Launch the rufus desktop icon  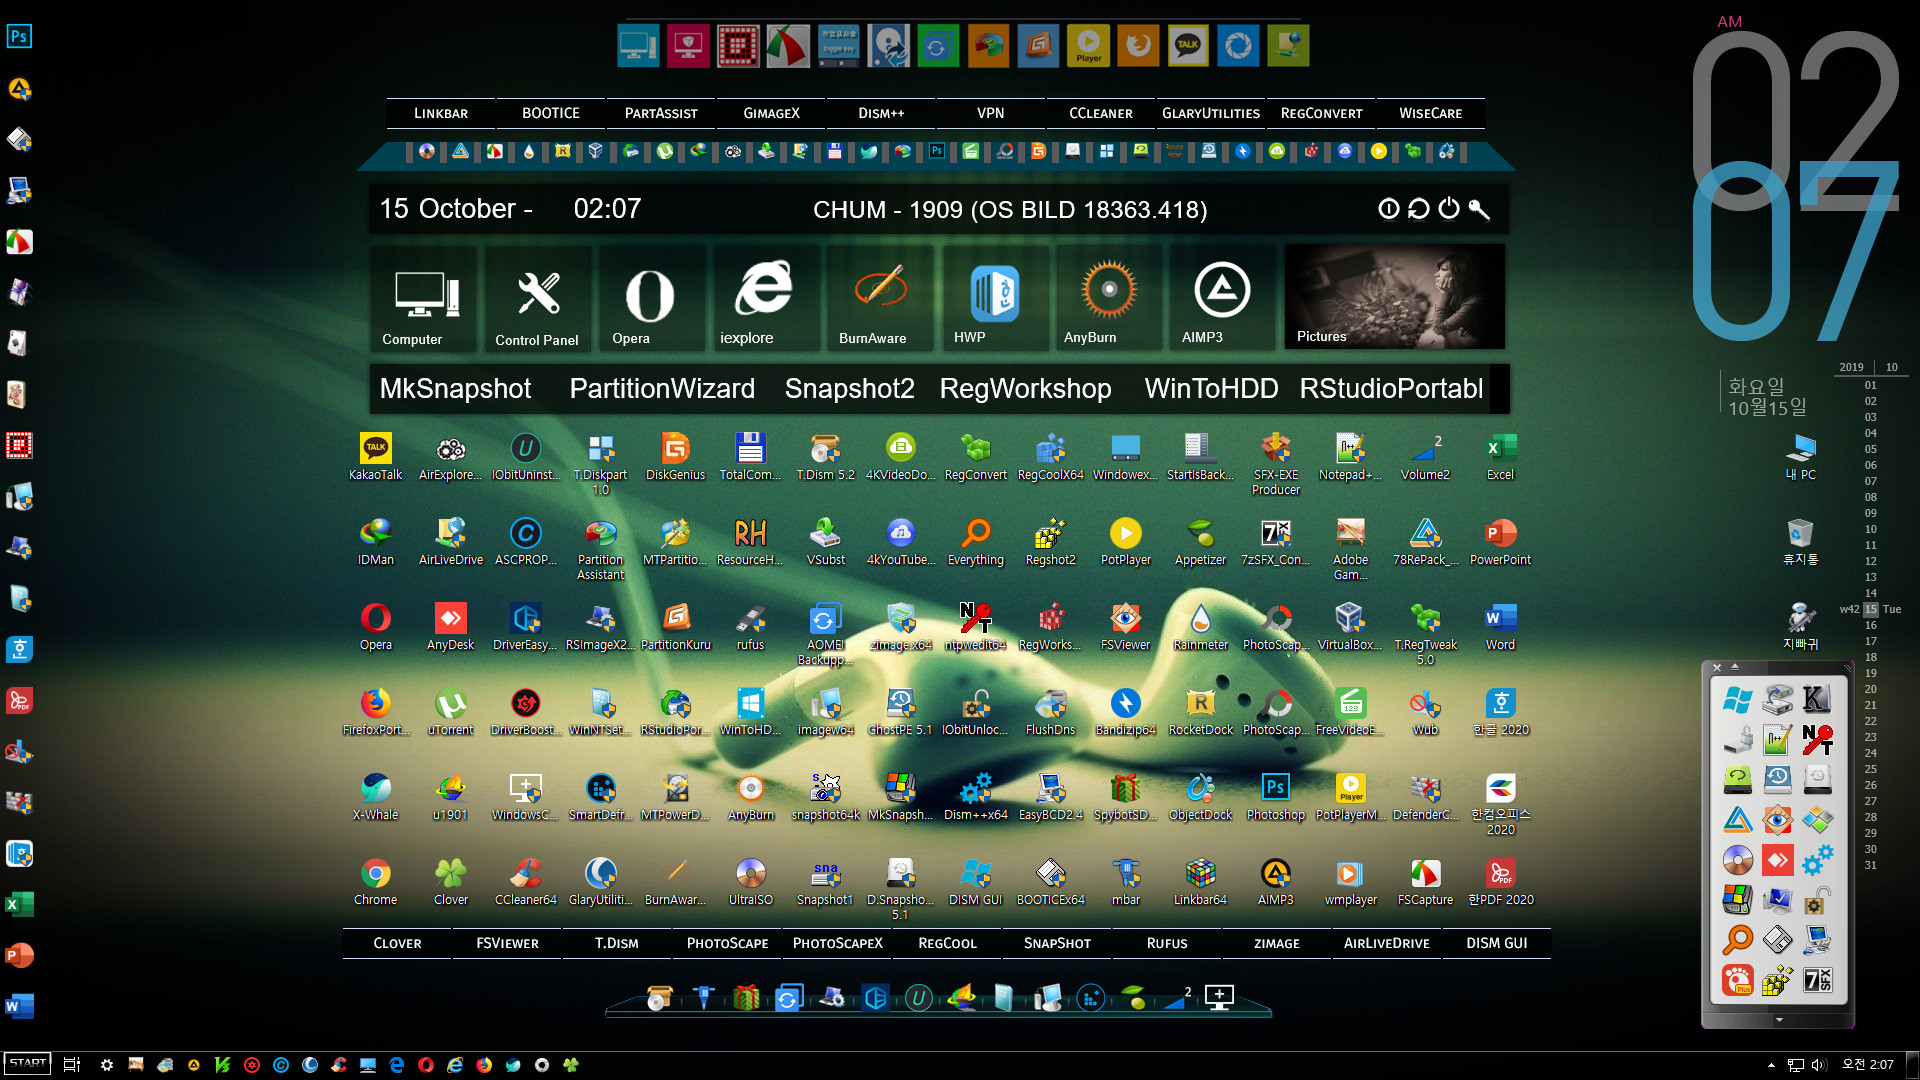click(750, 627)
